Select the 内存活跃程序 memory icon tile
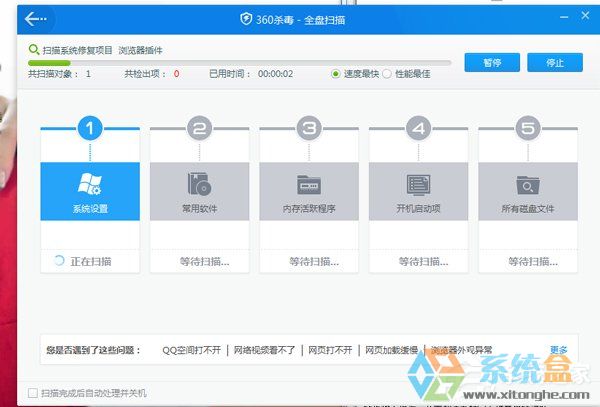The height and width of the screenshot is (407, 600). point(309,191)
